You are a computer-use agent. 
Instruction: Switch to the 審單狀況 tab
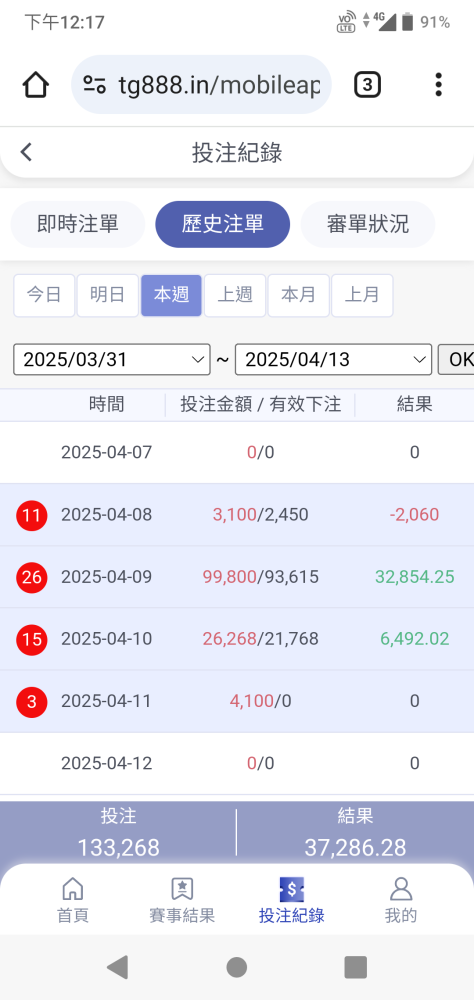click(x=368, y=224)
